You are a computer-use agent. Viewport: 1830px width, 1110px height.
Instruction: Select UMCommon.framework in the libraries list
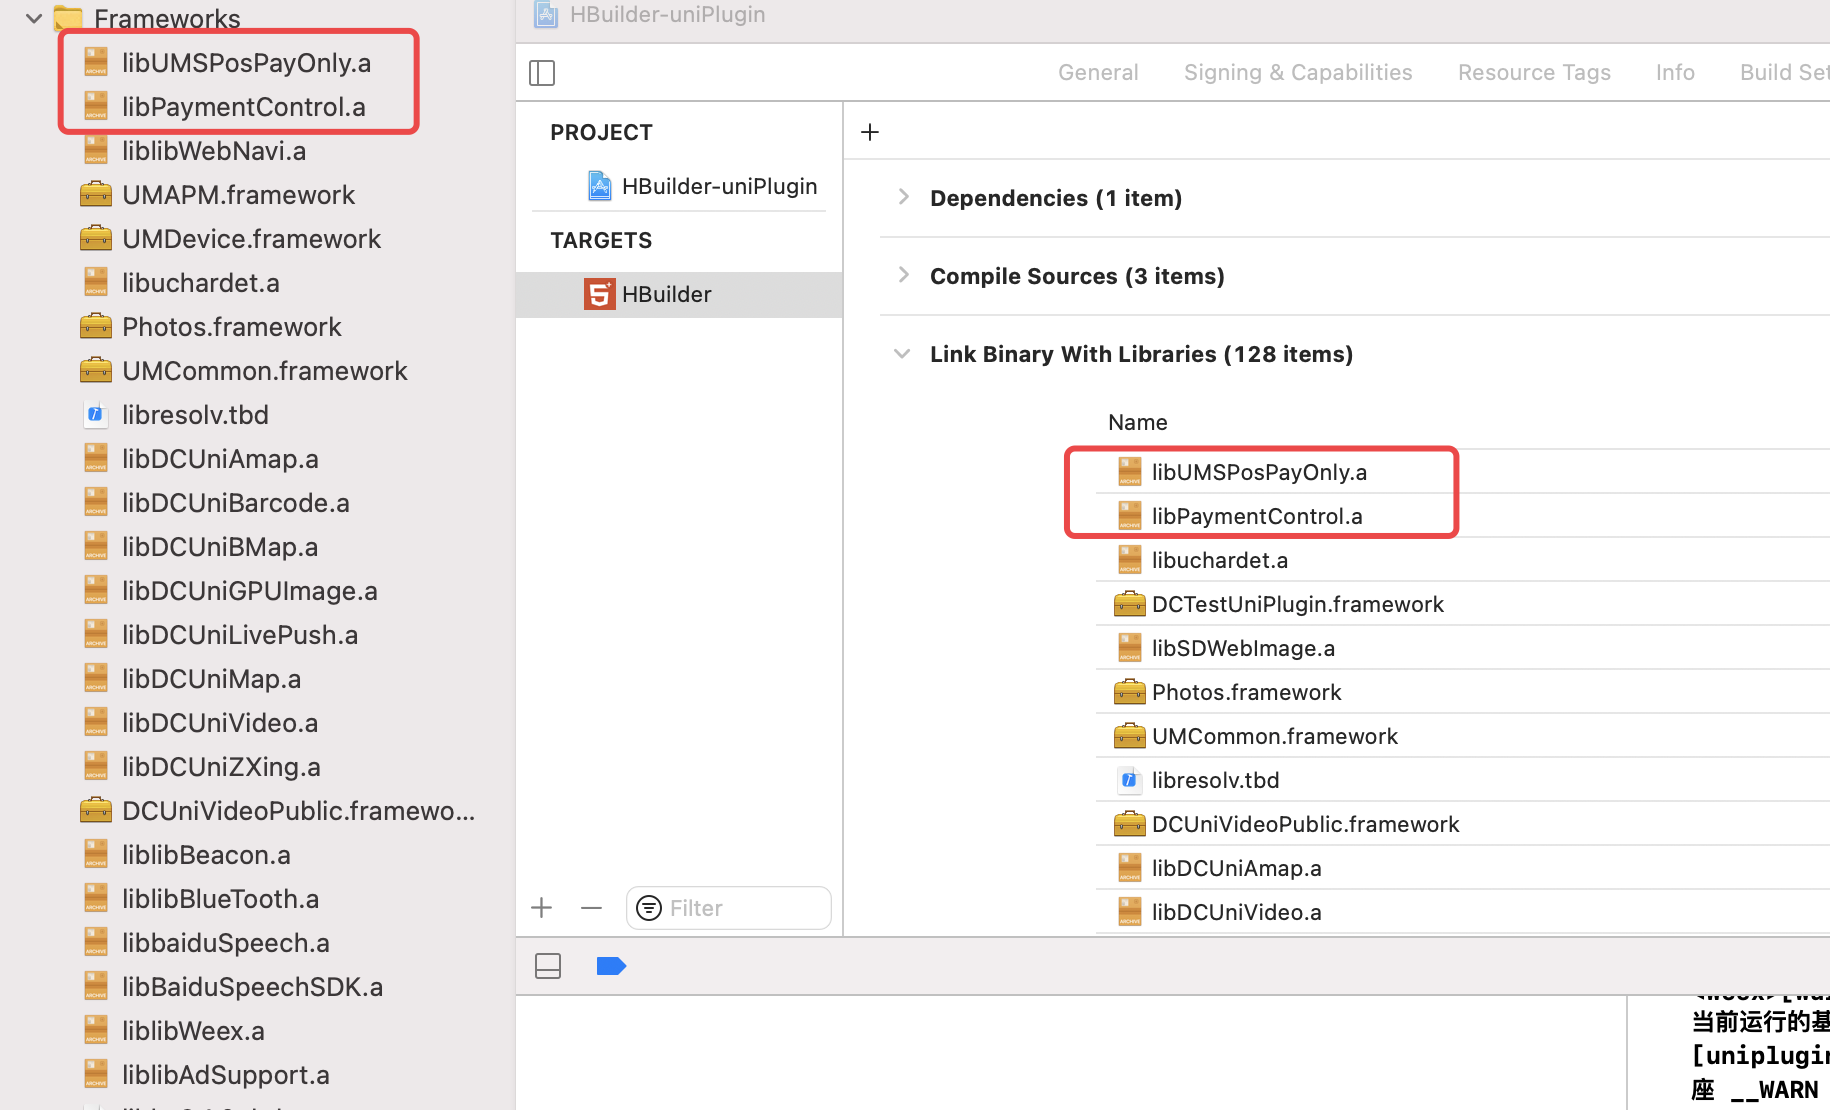pyautogui.click(x=1275, y=736)
